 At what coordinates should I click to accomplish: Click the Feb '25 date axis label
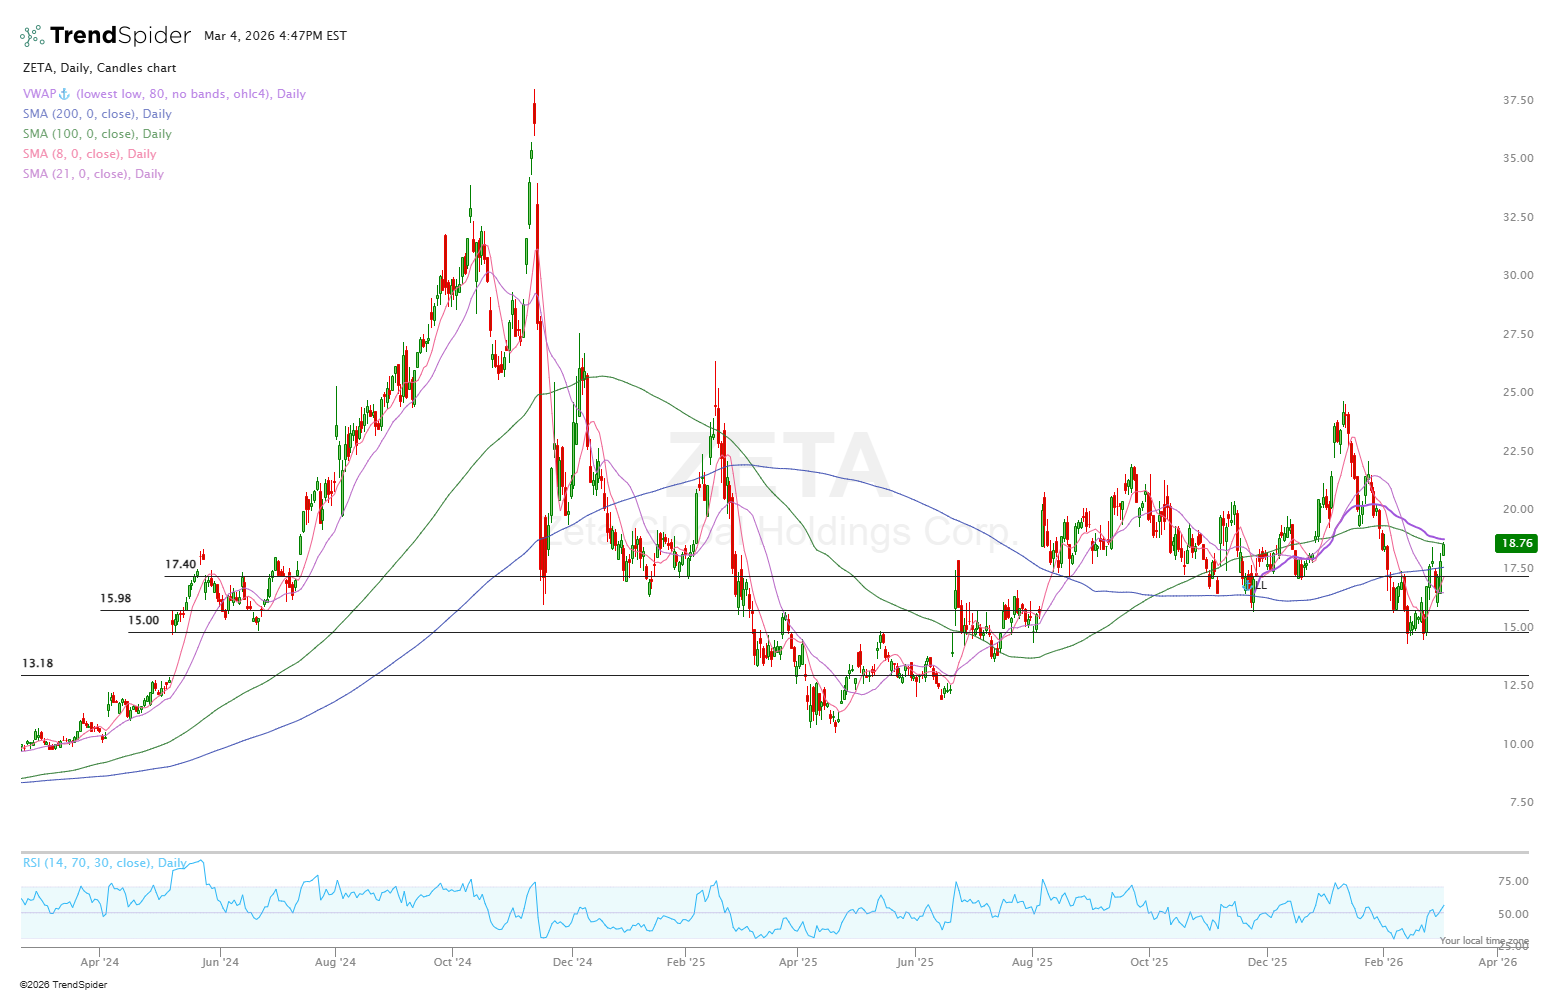coord(686,963)
